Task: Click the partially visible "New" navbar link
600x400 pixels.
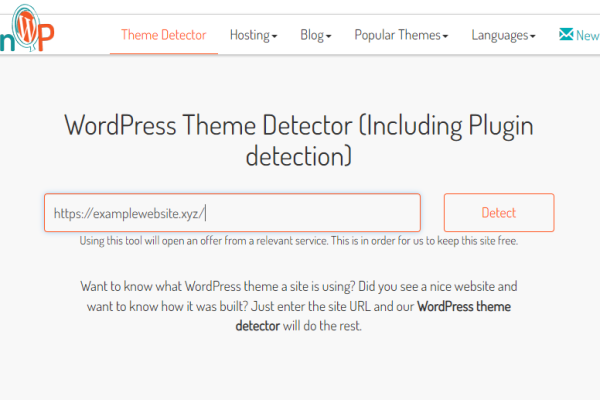Action: [588, 35]
